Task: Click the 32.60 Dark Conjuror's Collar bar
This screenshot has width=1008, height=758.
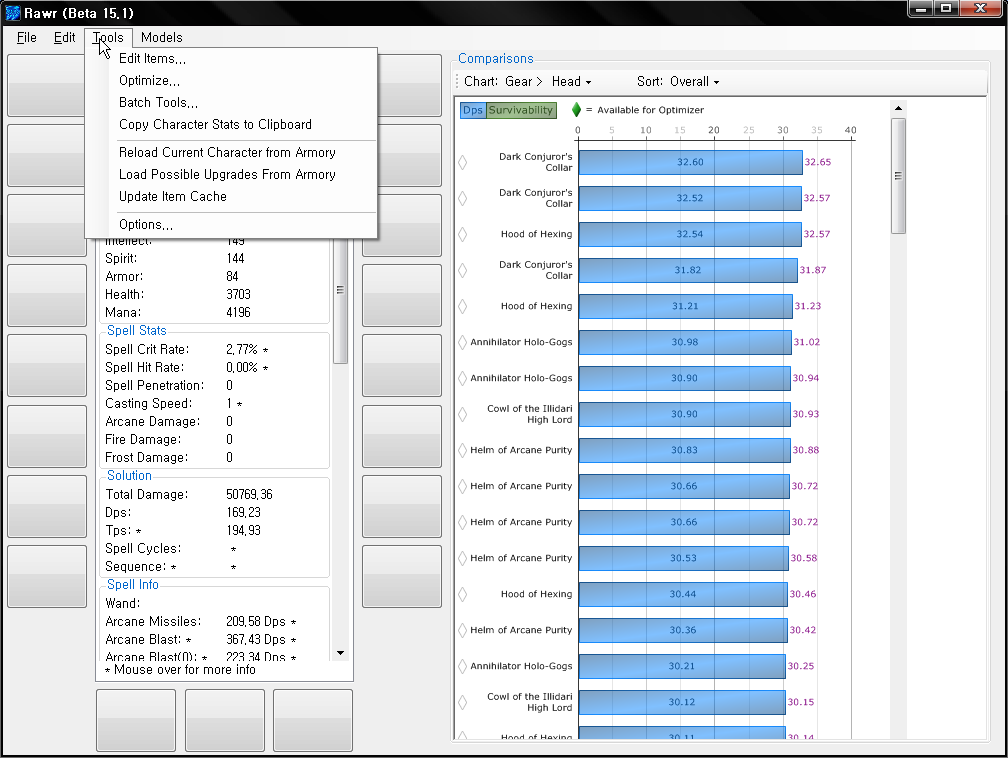Action: [x=690, y=162]
